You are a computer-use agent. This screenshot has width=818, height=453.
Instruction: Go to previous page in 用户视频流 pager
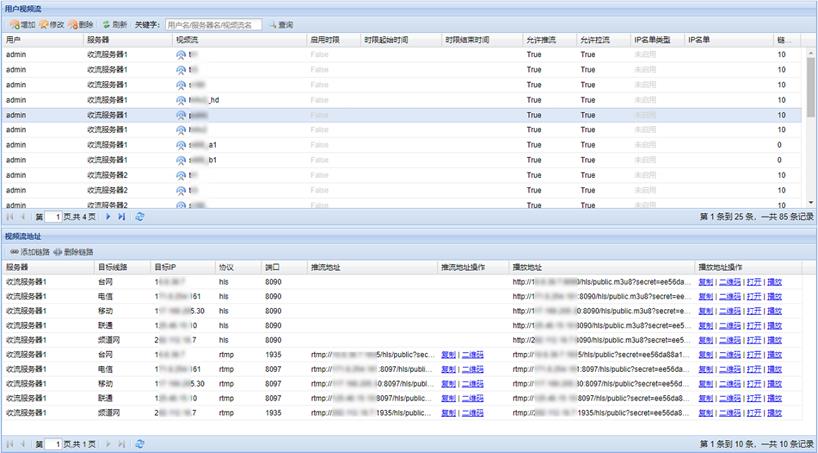[23, 217]
